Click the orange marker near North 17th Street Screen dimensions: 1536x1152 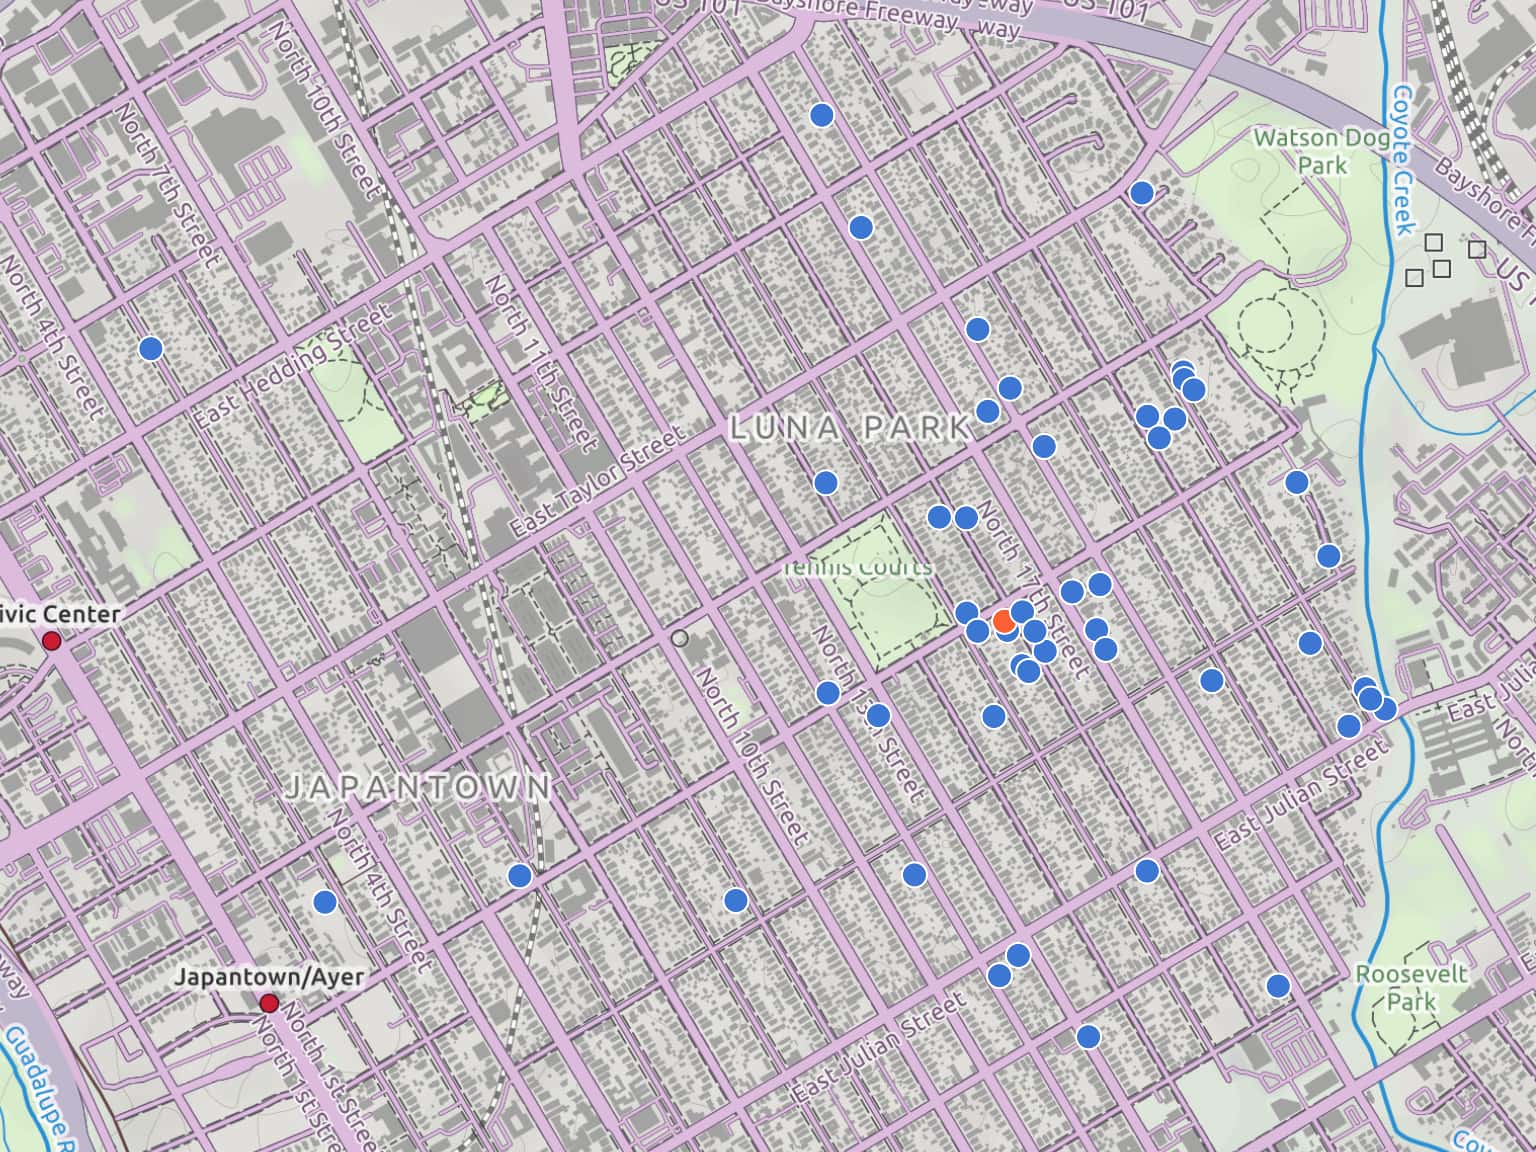pyautogui.click(x=1005, y=622)
